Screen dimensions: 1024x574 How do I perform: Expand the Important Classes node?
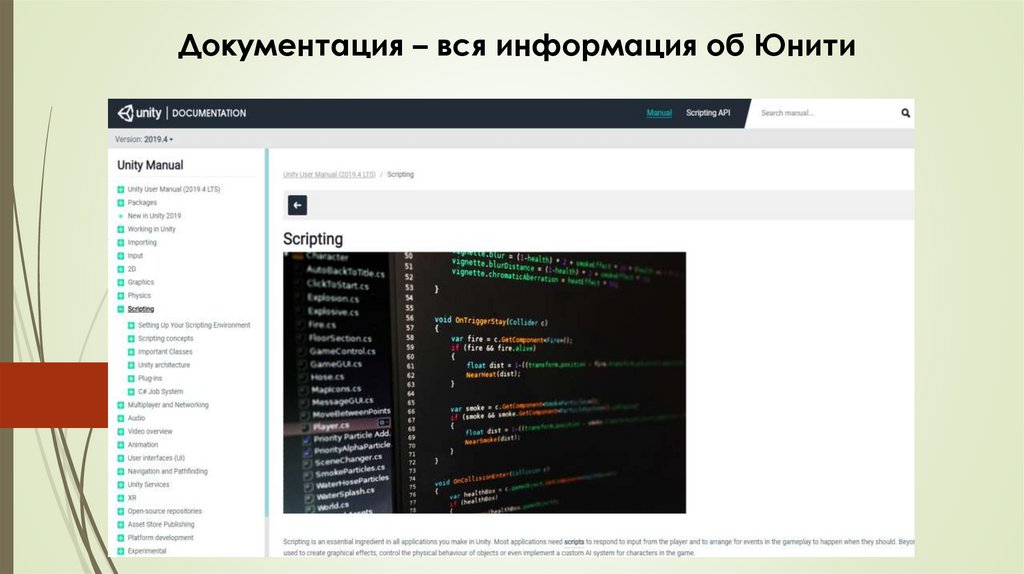(131, 352)
